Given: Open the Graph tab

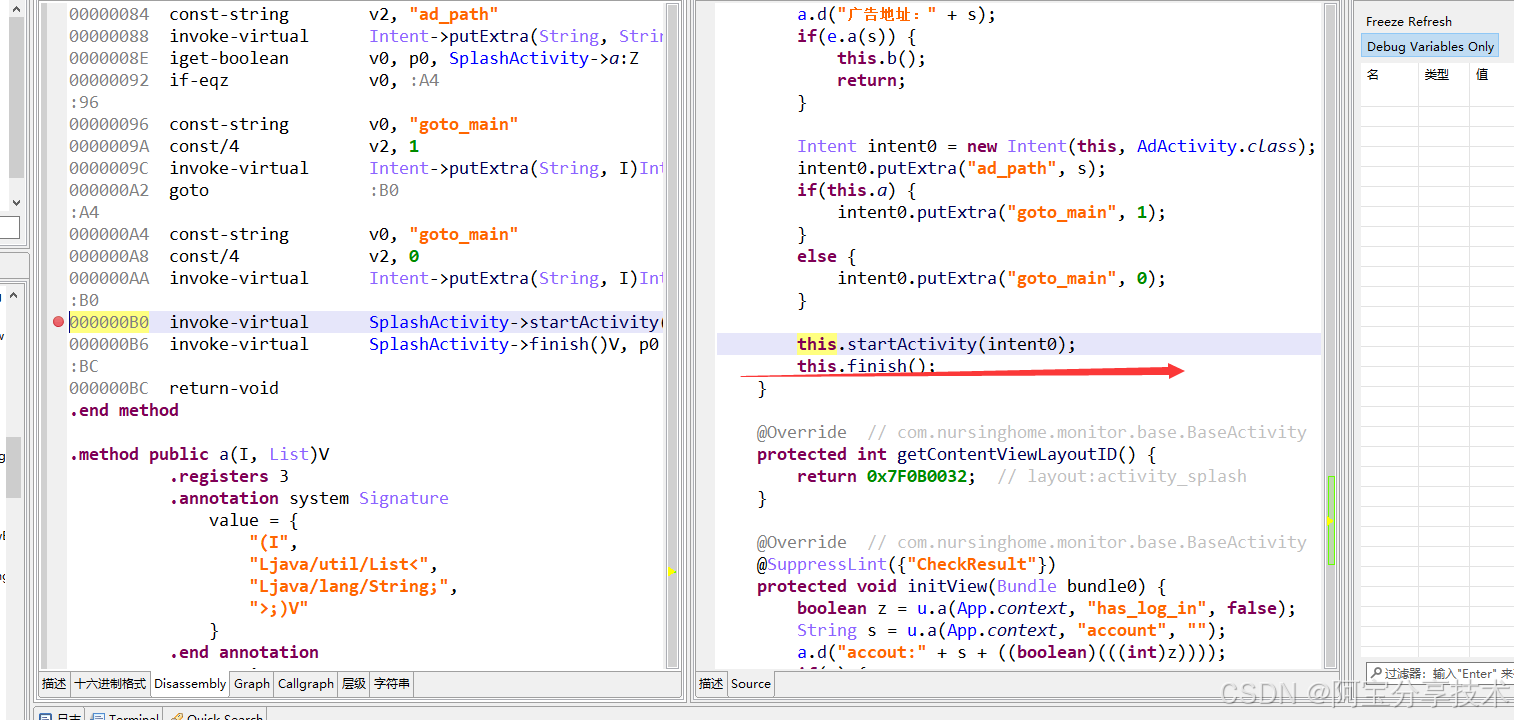Looking at the screenshot, I should pyautogui.click(x=252, y=684).
